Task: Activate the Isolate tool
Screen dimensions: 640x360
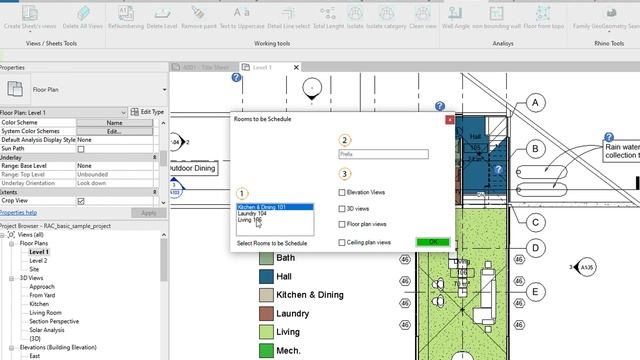Action: 355,18
